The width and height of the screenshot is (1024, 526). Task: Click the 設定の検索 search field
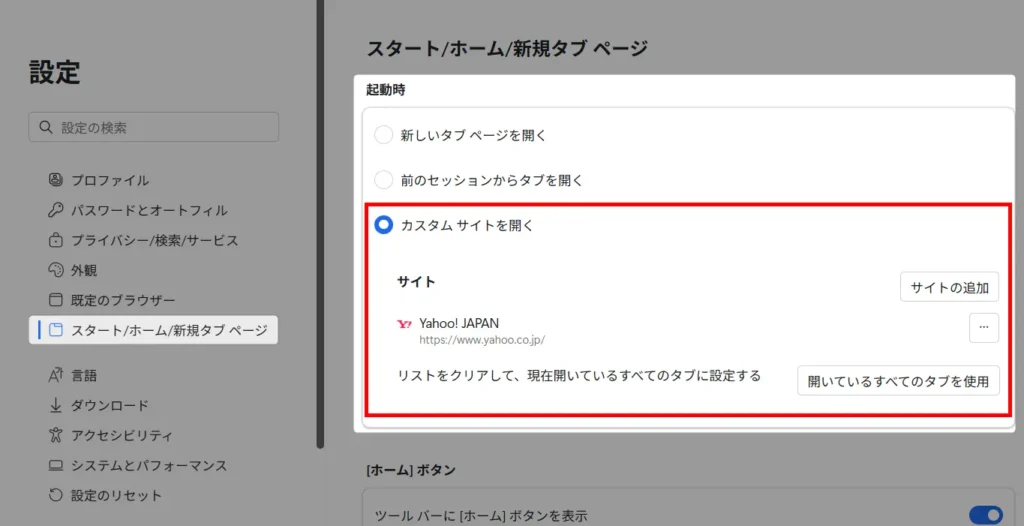153,127
